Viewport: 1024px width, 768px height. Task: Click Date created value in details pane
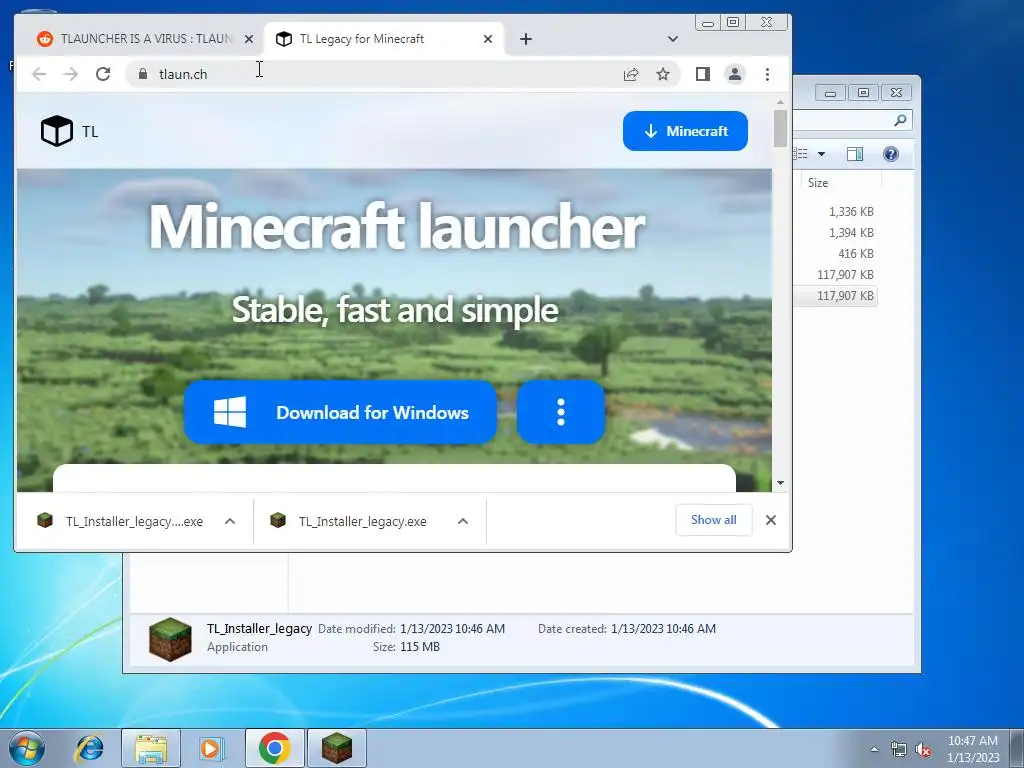pos(664,629)
